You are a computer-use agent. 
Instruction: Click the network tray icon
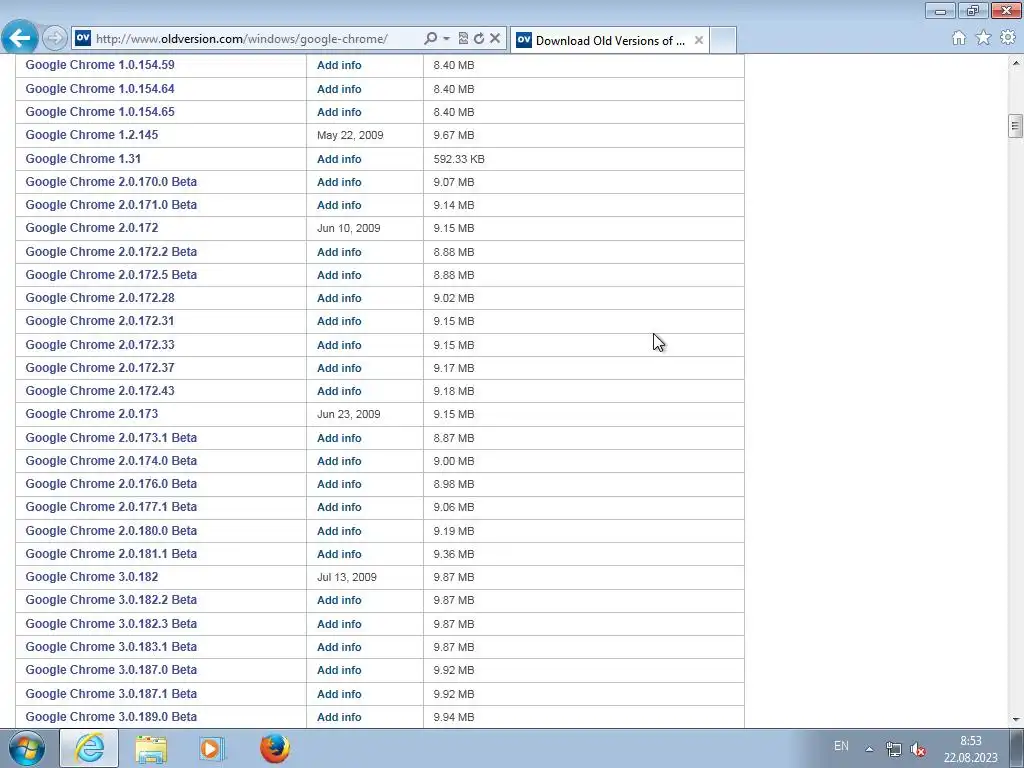[x=893, y=749]
